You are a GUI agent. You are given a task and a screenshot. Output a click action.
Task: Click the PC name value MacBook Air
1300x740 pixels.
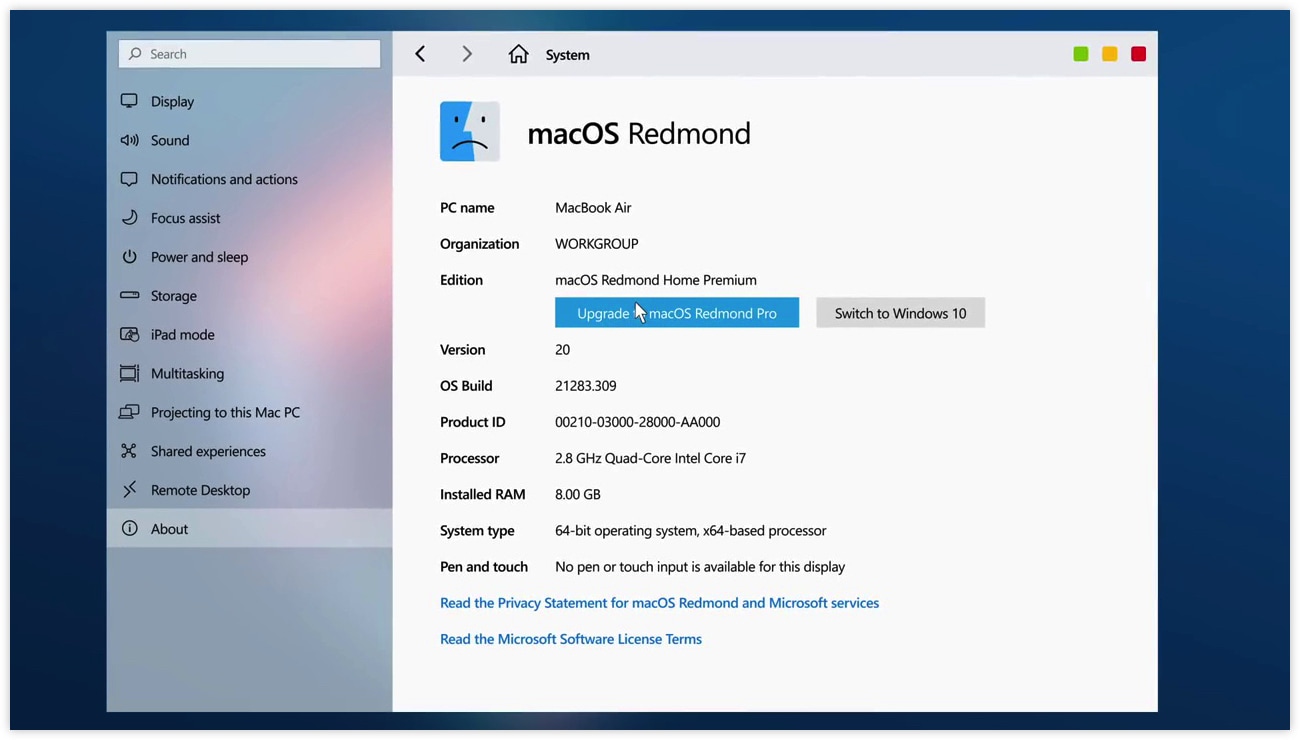[x=593, y=208]
